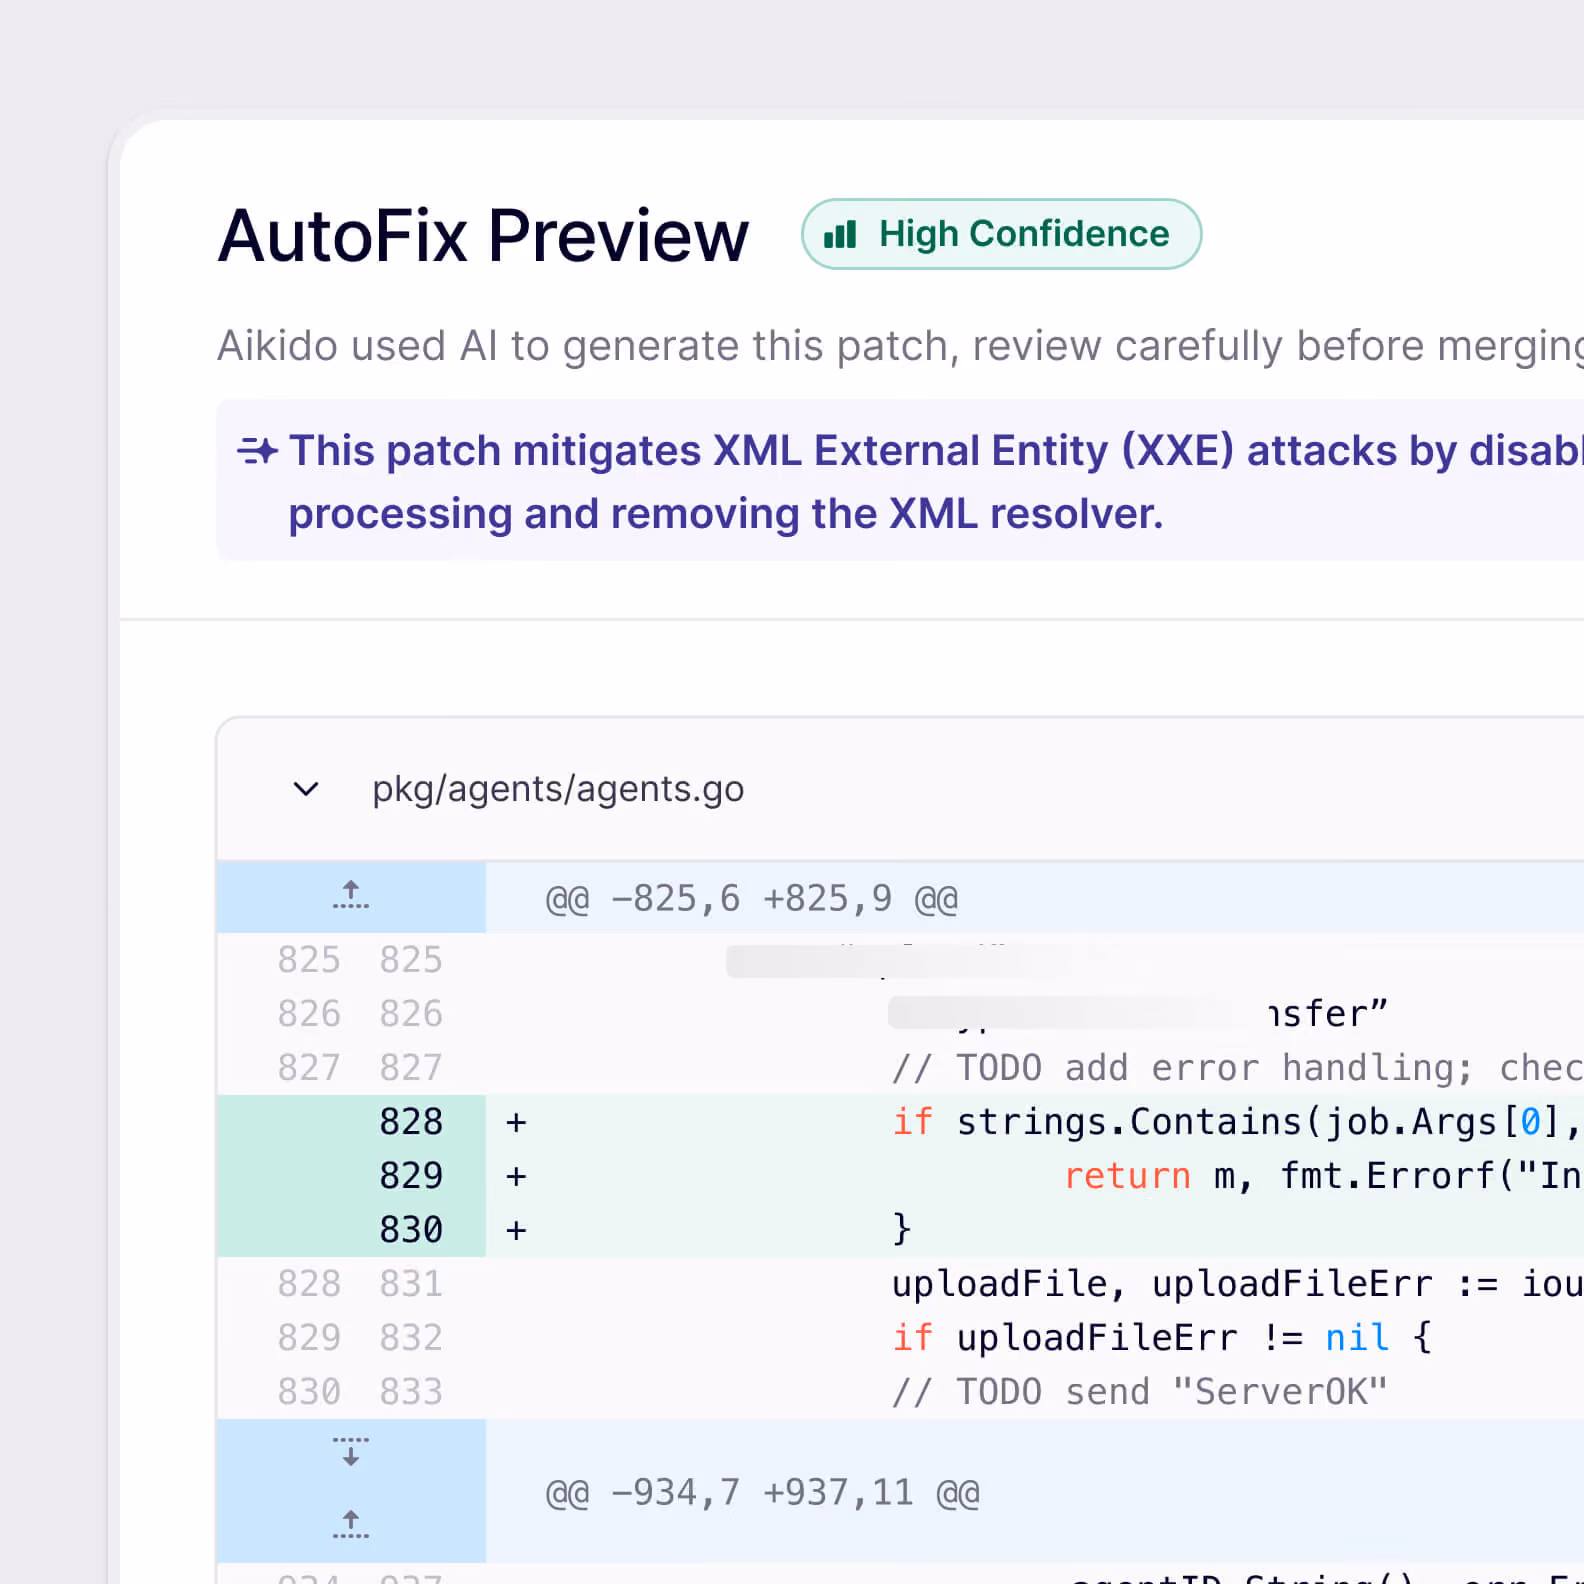Collapse the pkg/agents/agents.go file section

[x=306, y=789]
